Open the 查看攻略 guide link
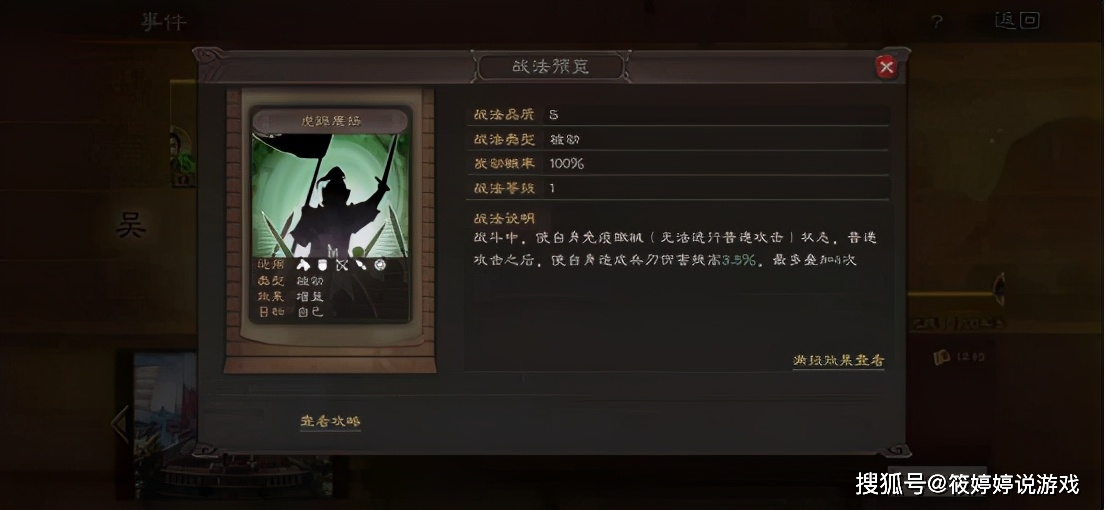 coord(330,421)
